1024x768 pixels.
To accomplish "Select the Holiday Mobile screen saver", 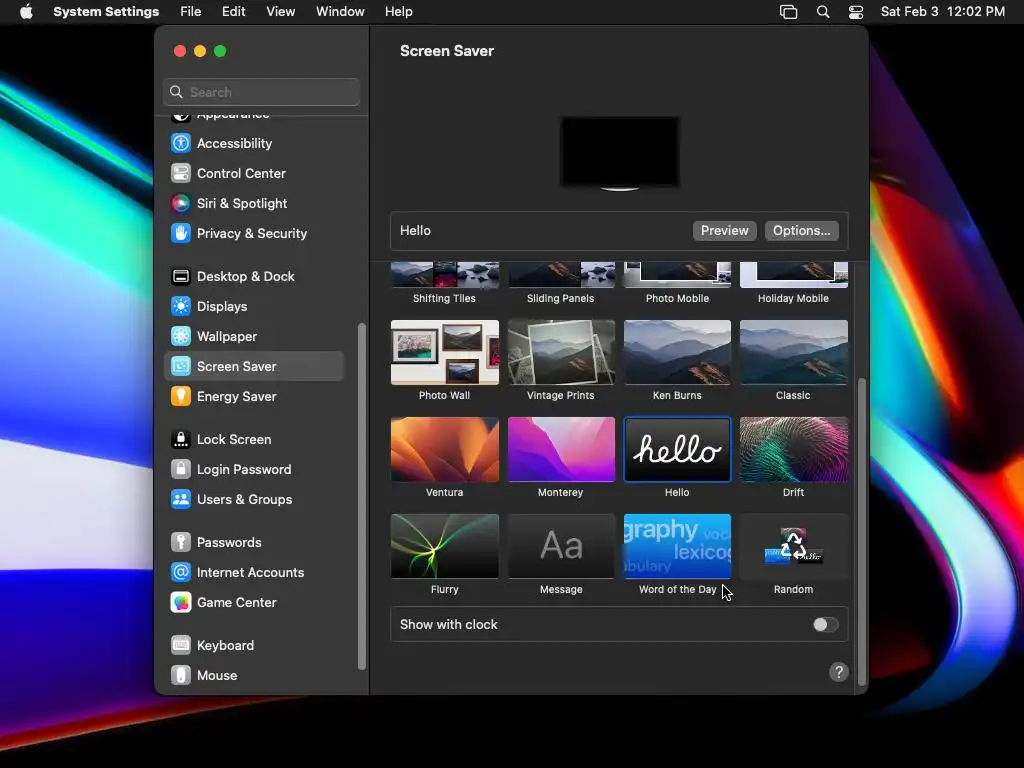I will point(793,275).
